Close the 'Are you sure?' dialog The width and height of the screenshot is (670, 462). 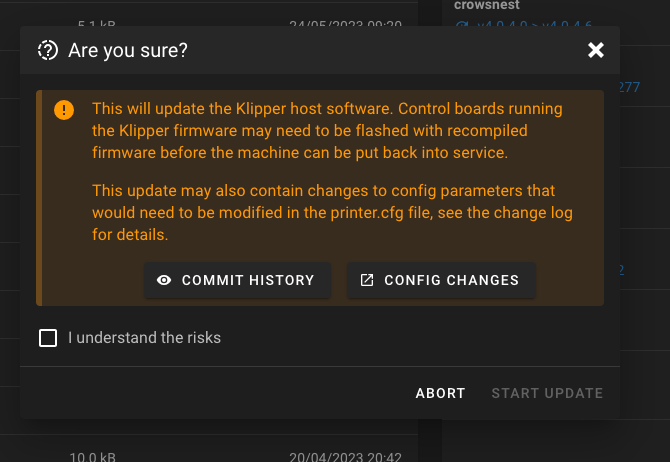tap(596, 50)
